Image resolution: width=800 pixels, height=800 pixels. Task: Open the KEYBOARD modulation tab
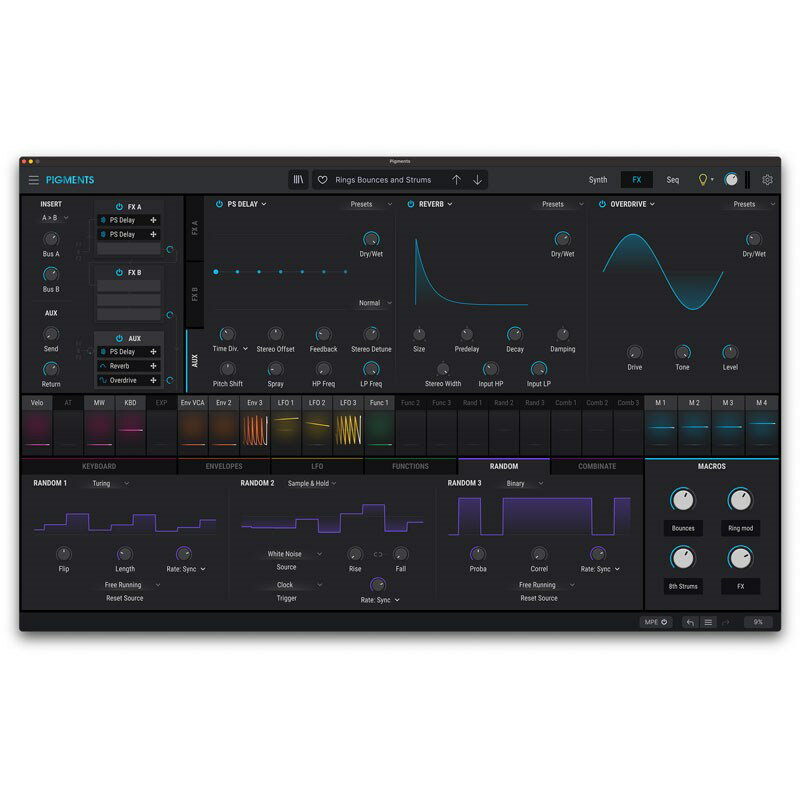click(x=99, y=466)
